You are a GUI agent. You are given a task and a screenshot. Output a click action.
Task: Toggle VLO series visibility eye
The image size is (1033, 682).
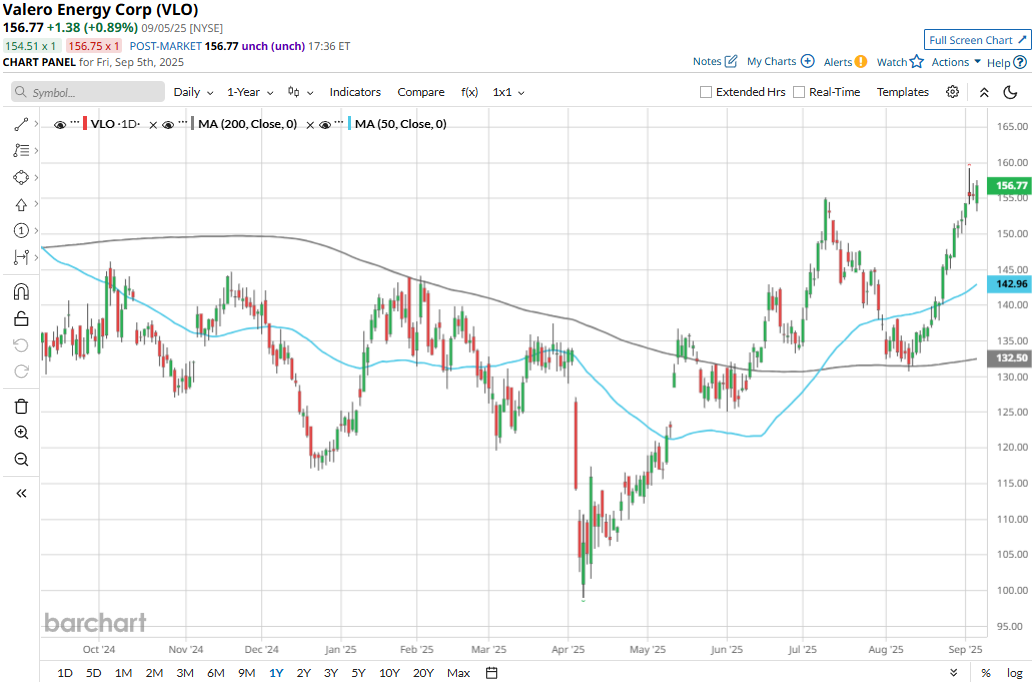(x=60, y=125)
